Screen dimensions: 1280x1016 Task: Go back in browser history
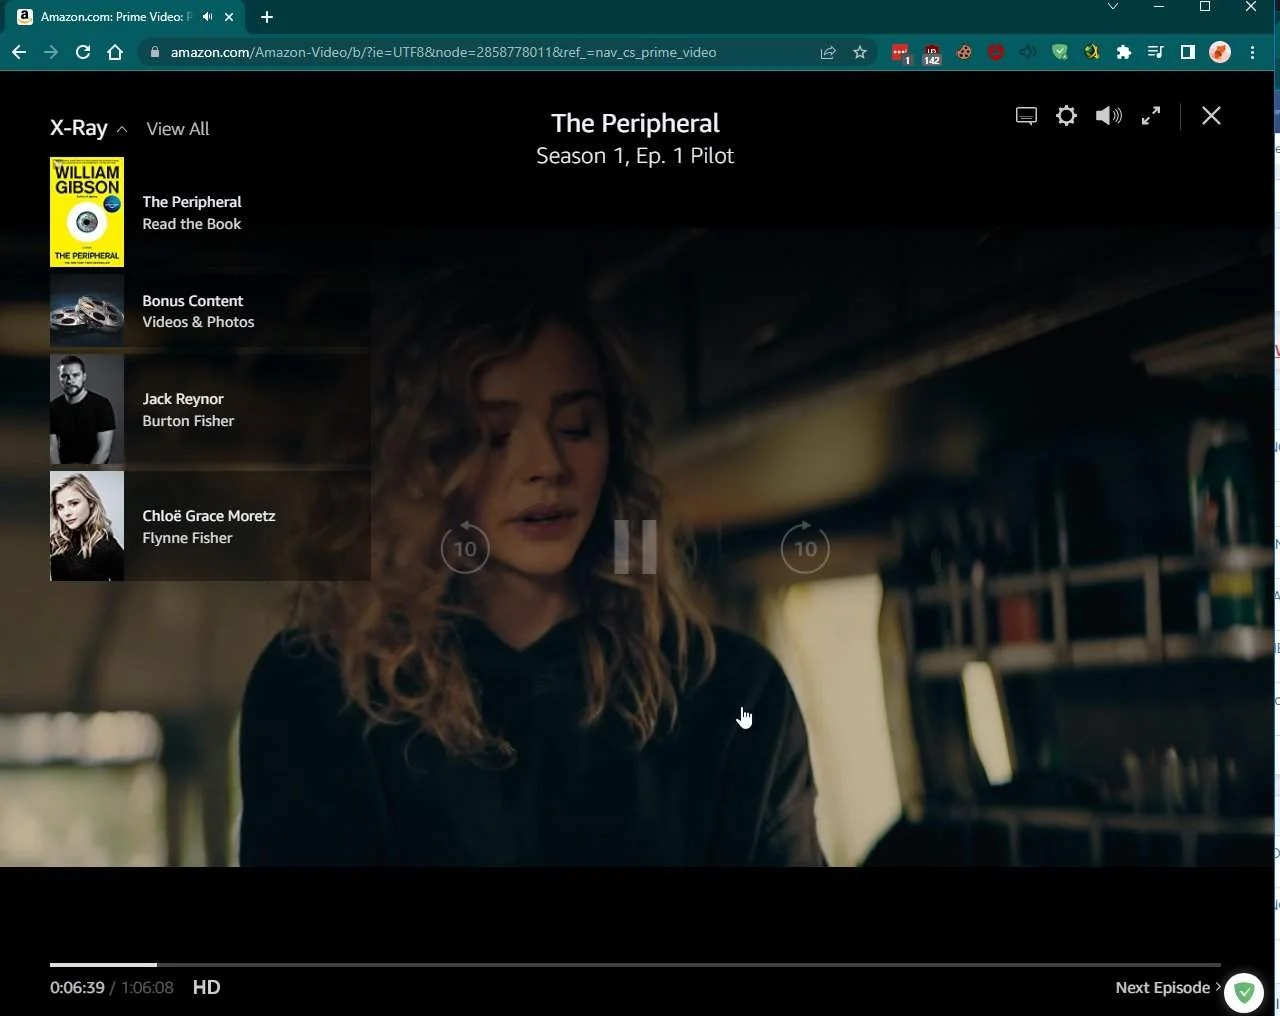click(x=19, y=52)
